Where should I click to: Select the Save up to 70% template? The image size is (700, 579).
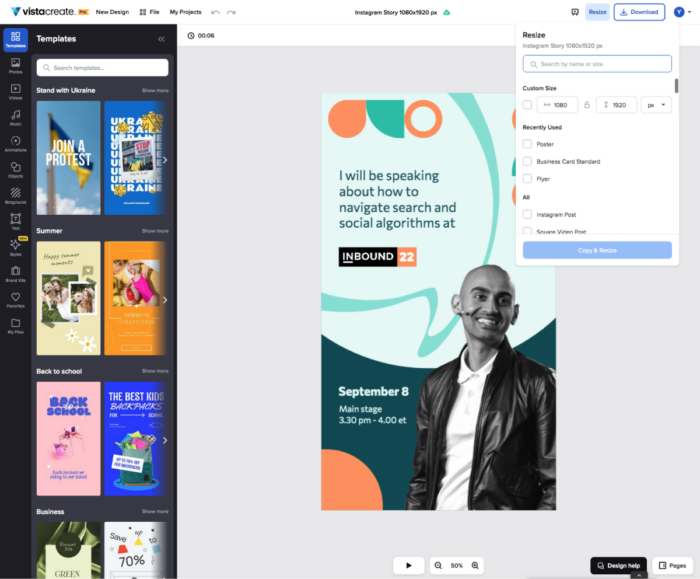135,550
